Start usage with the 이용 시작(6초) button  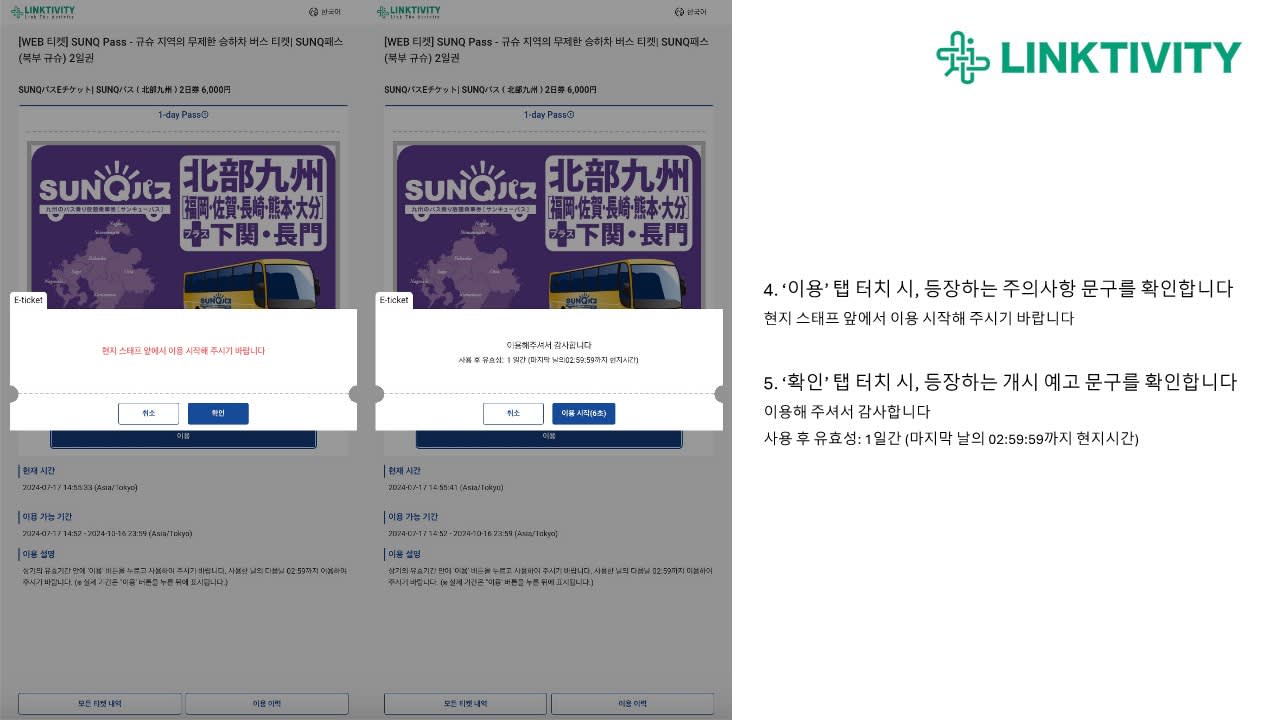click(x=583, y=413)
